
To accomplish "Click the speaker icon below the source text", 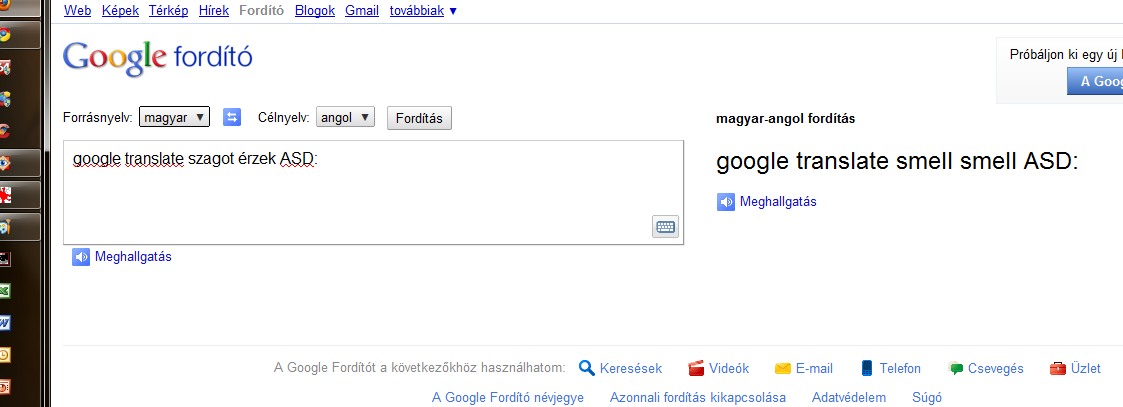I will click(81, 257).
